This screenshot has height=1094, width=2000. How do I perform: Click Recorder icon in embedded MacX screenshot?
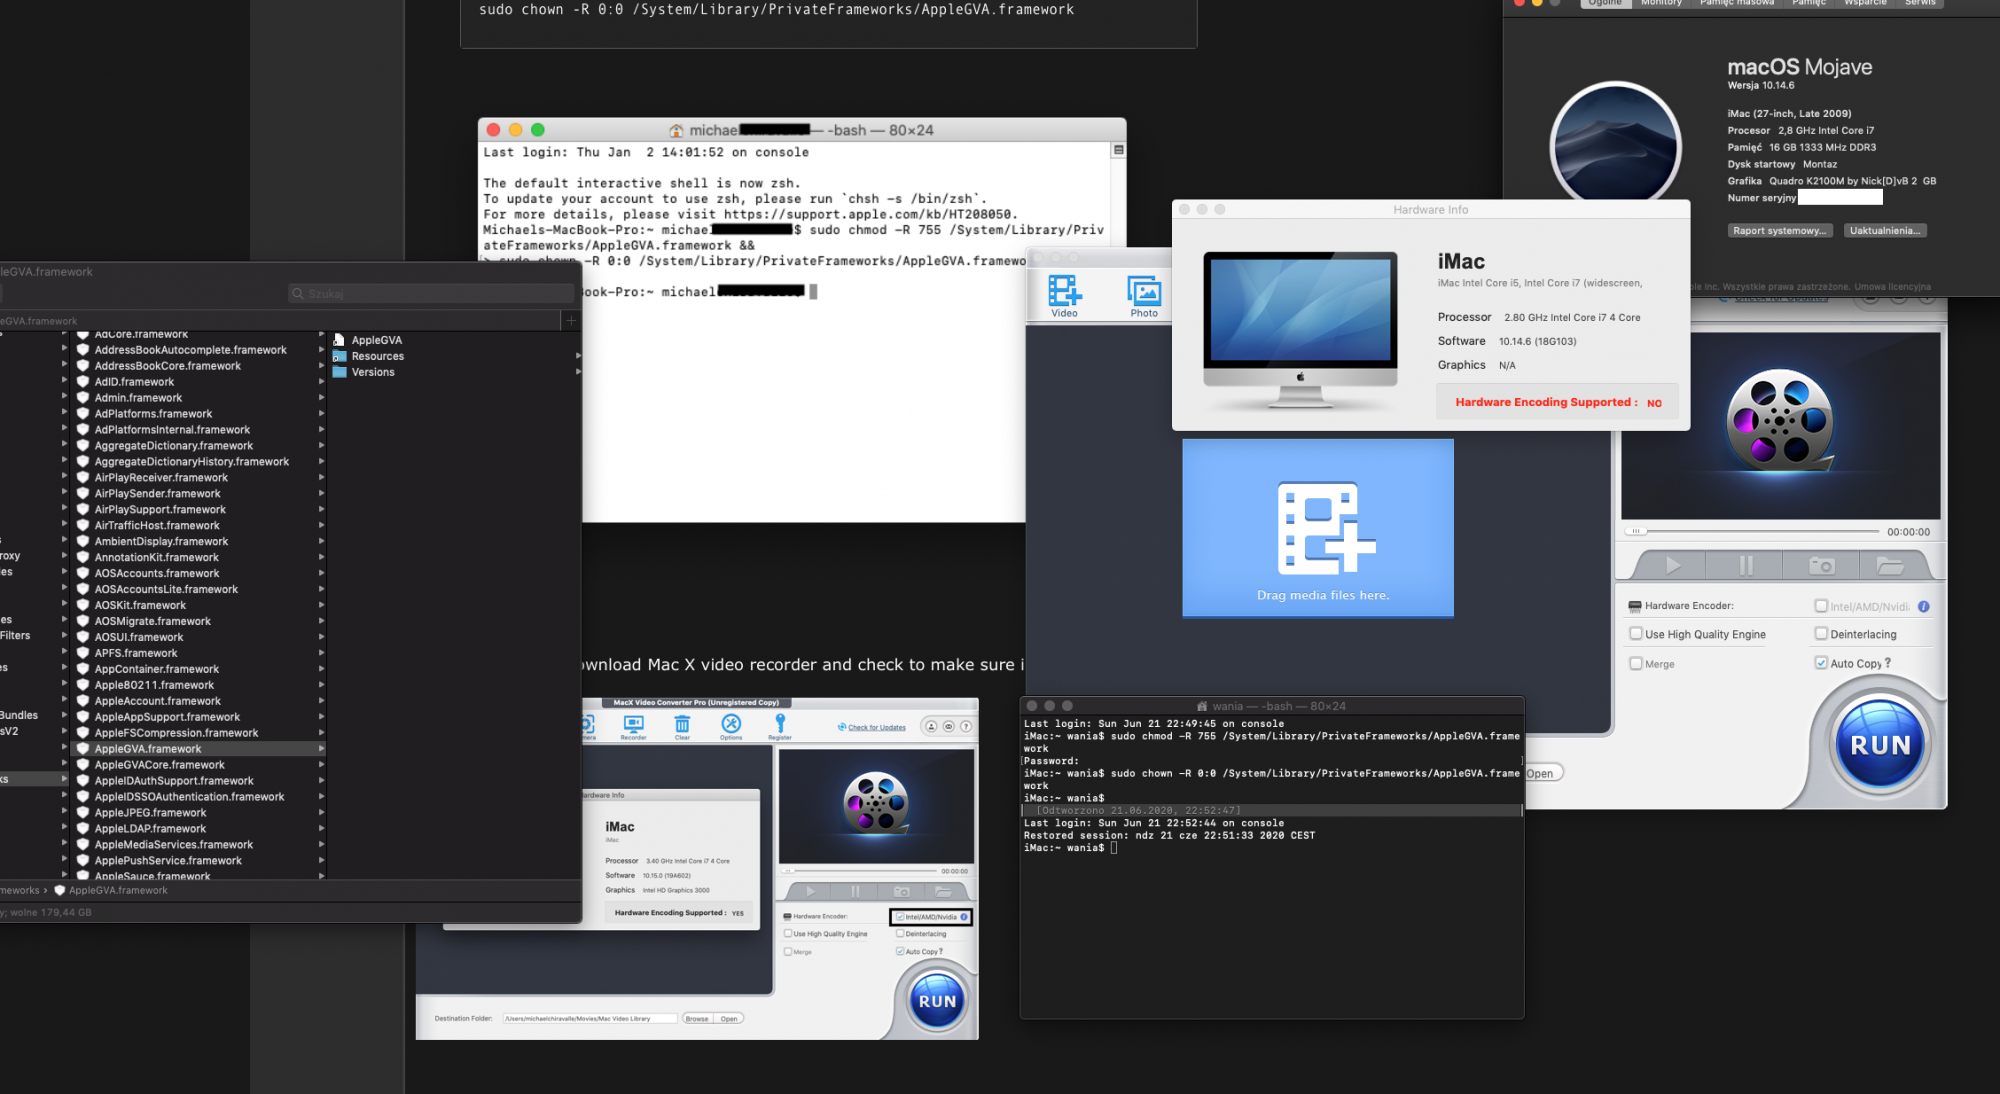[633, 726]
